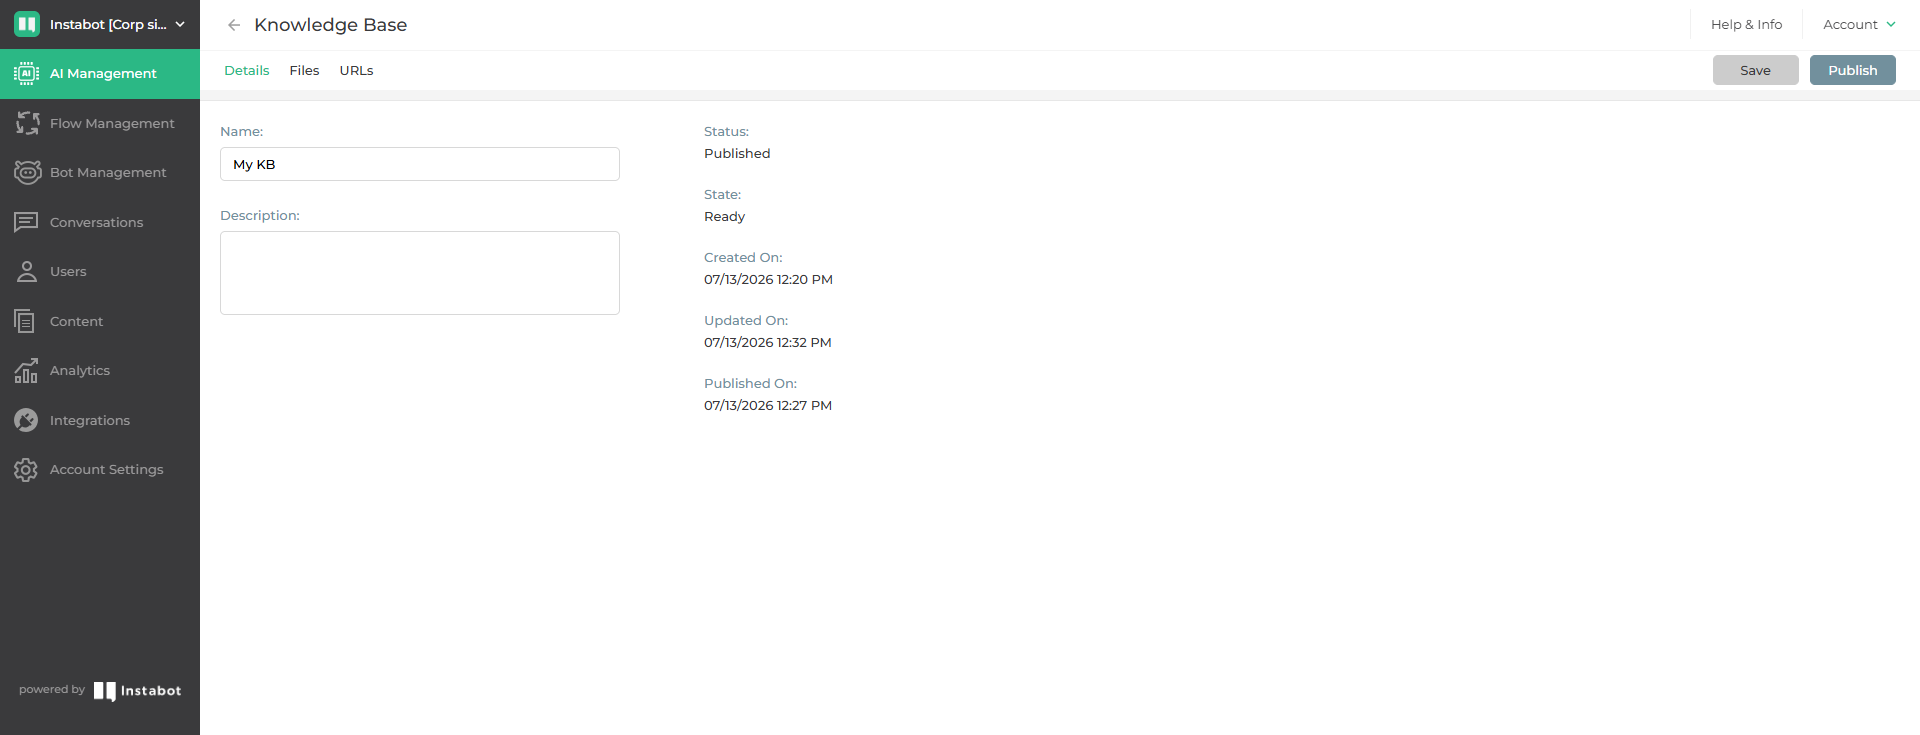Click the Flow Management icon
The image size is (1920, 735).
[27, 123]
